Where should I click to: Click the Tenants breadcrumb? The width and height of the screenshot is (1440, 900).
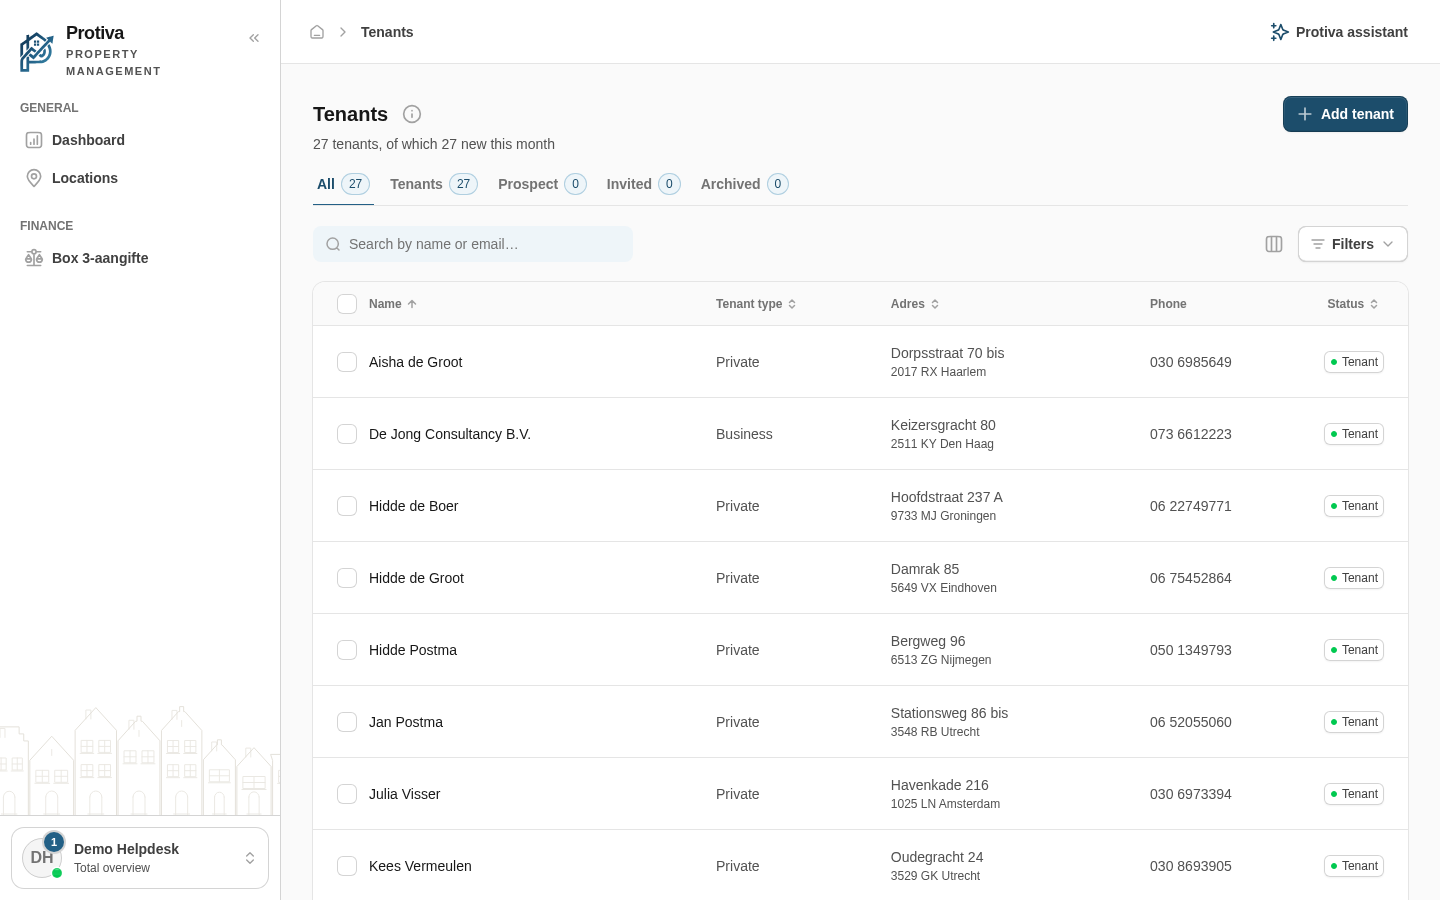point(387,32)
